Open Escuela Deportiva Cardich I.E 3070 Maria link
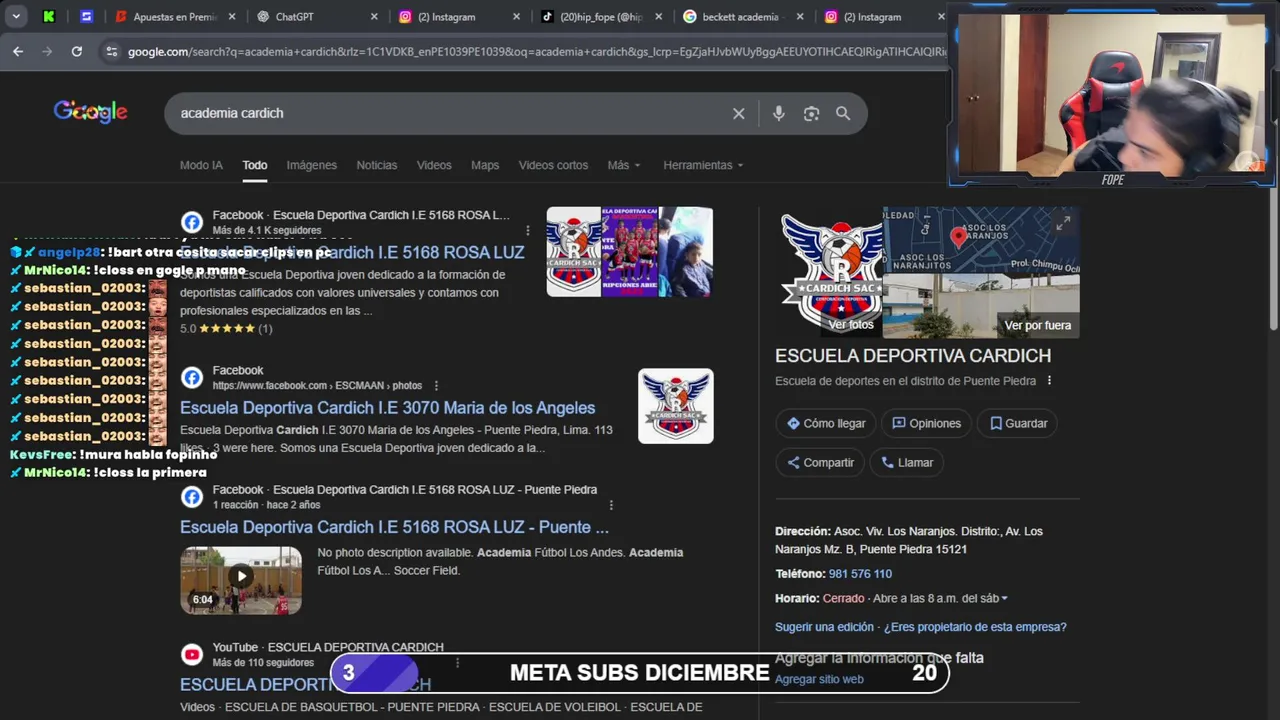 tap(387, 408)
